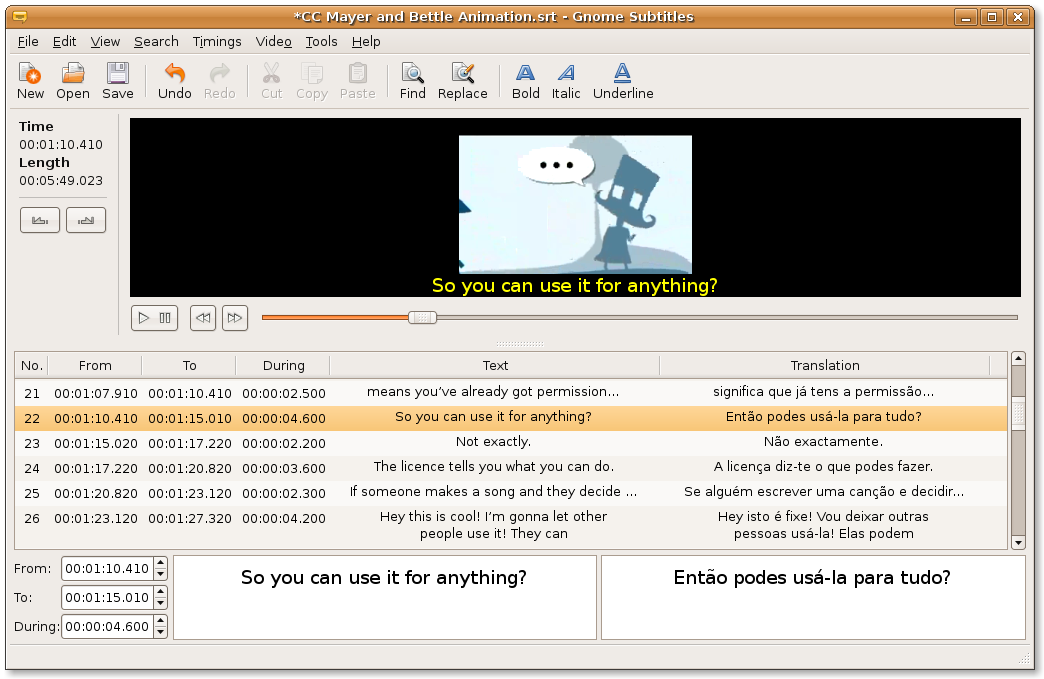Select subtitle row 'Not exactly.'

tap(511, 443)
